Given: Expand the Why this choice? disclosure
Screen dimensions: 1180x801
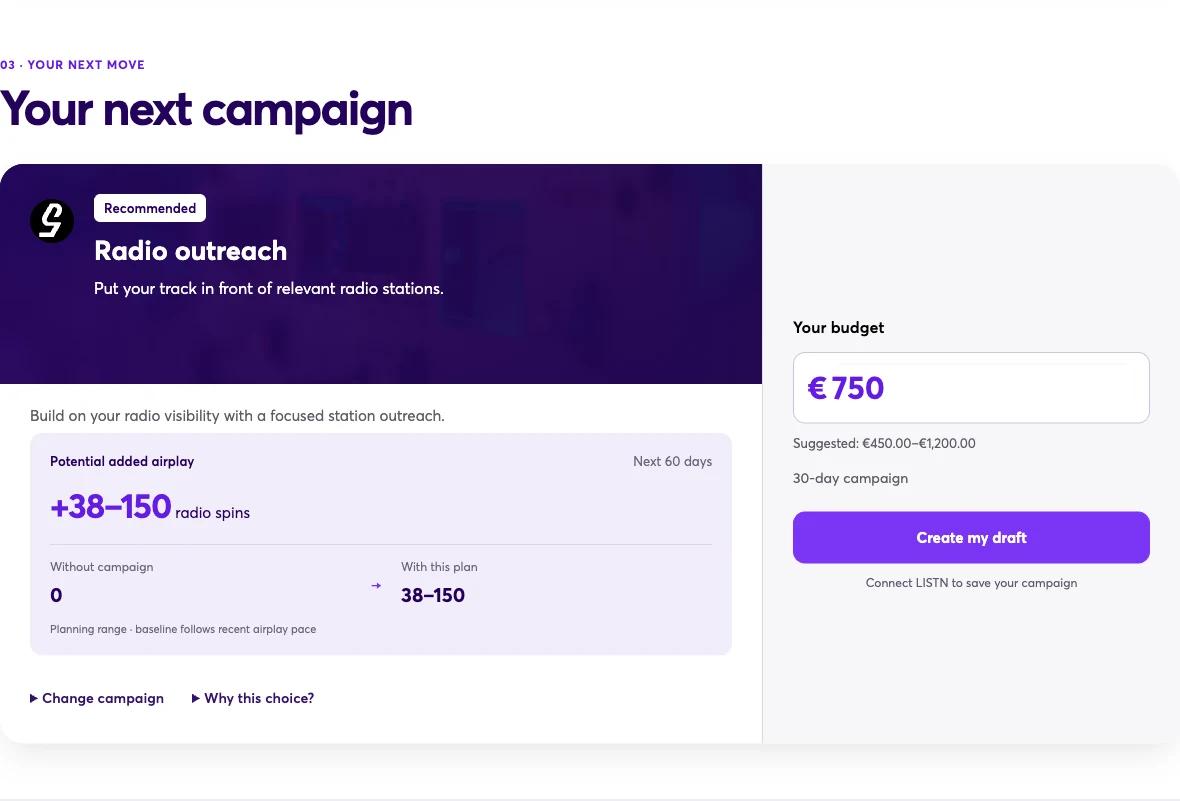Looking at the screenshot, I should coord(253,699).
